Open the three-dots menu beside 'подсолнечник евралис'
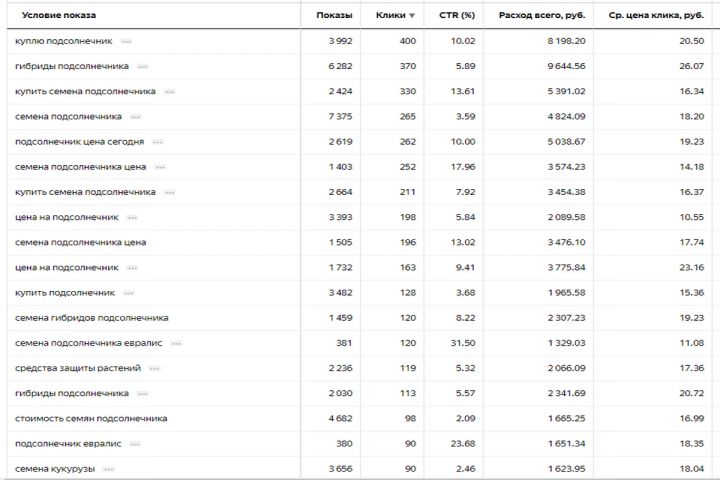Viewport: 720px width, 480px height. [x=135, y=444]
